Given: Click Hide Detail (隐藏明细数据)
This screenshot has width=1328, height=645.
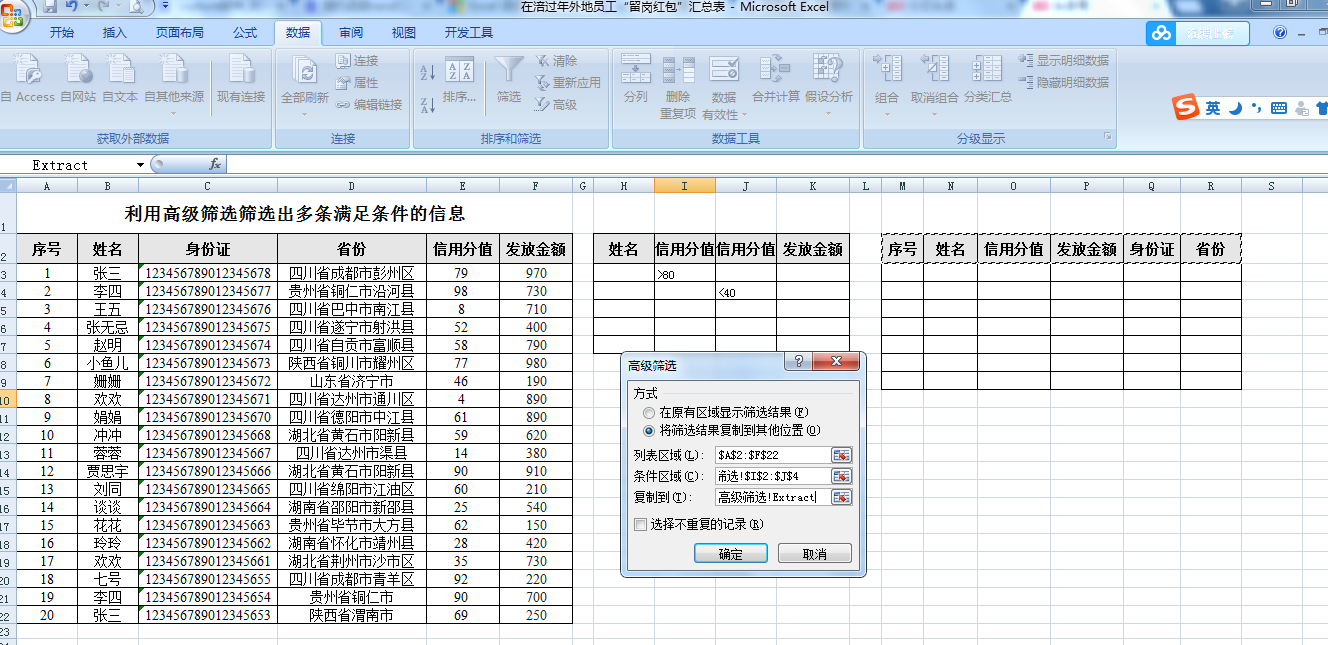Looking at the screenshot, I should coord(1064,83).
